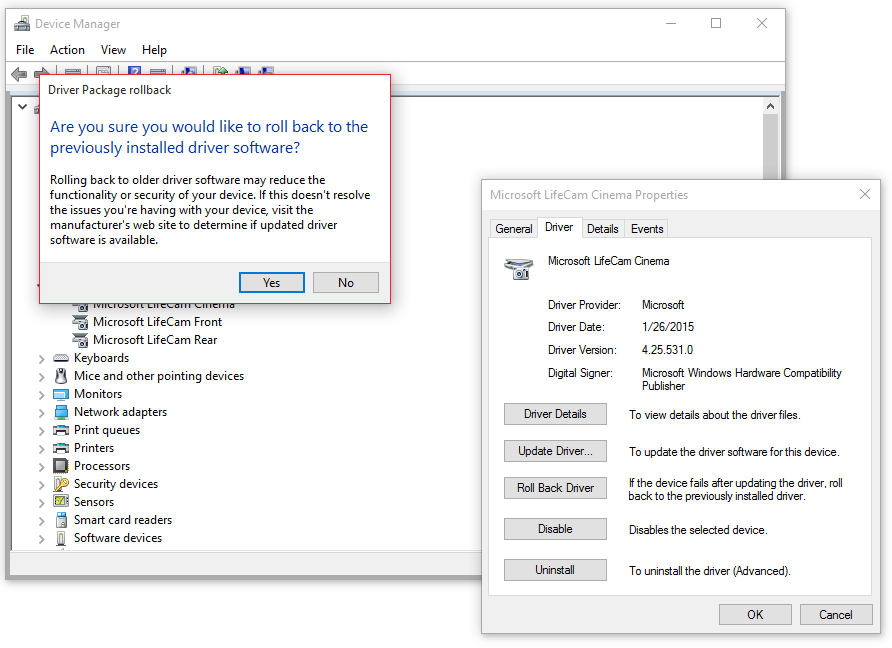Open the Events tab
This screenshot has width=892, height=648.
click(647, 229)
